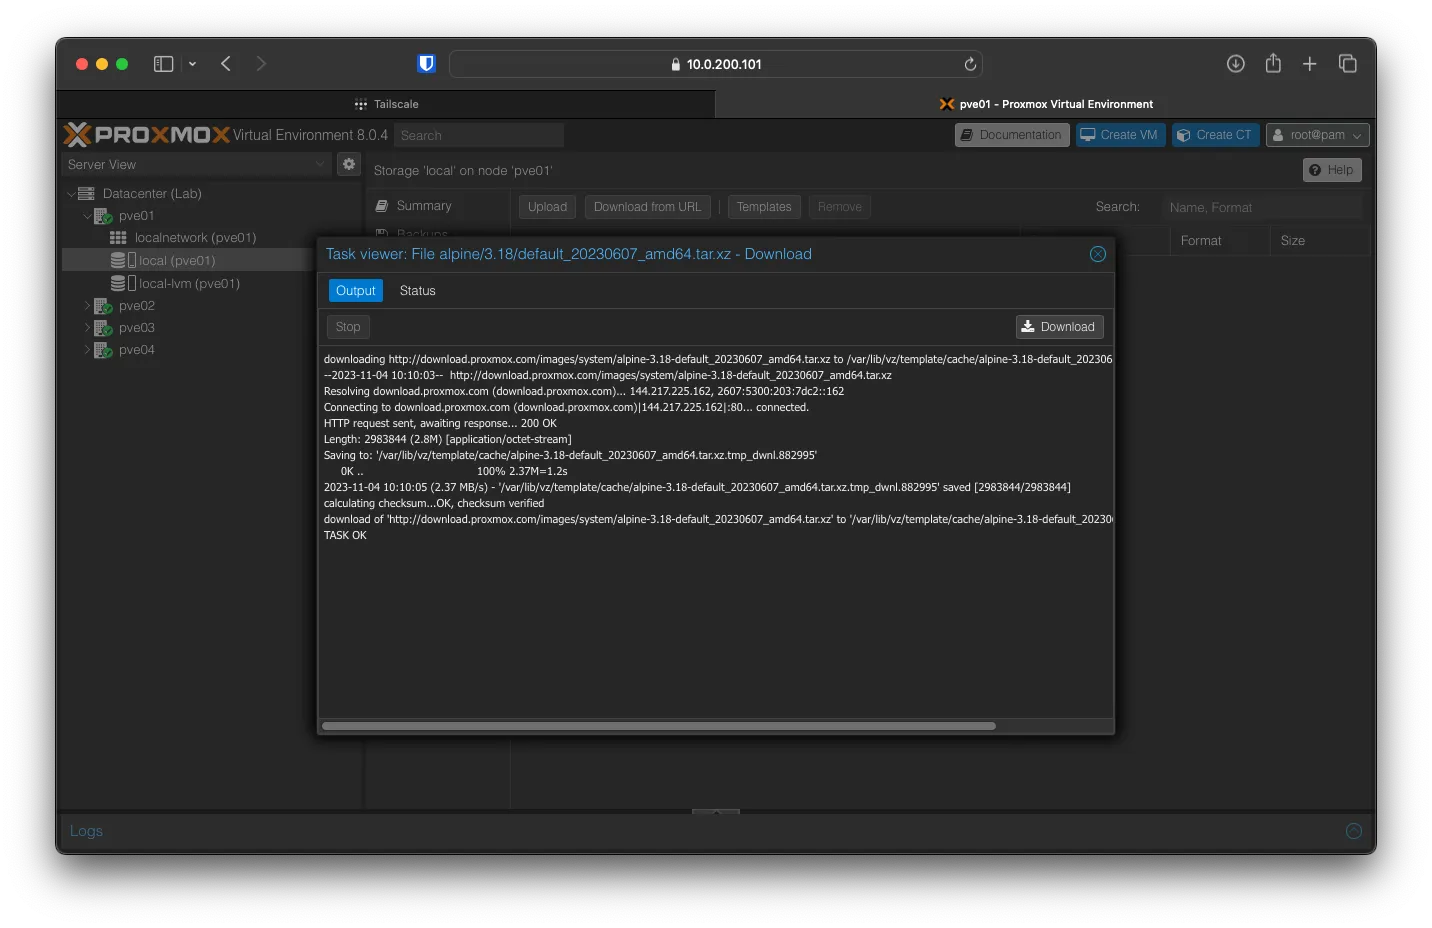Collapse the Datacenter (Lab) tree node
Image resolution: width=1432 pixels, height=928 pixels.
(x=71, y=194)
